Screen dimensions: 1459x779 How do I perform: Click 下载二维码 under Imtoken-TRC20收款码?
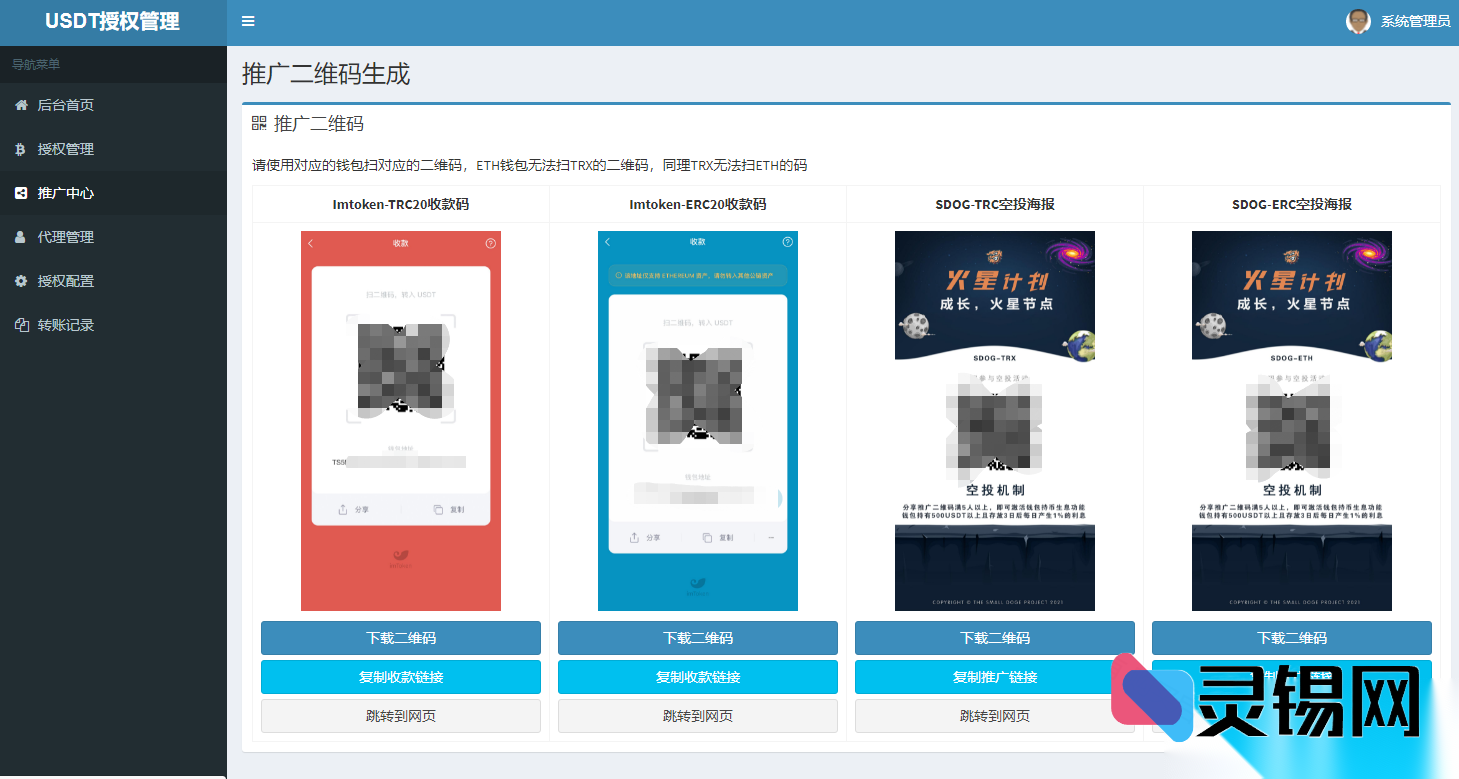click(x=400, y=638)
